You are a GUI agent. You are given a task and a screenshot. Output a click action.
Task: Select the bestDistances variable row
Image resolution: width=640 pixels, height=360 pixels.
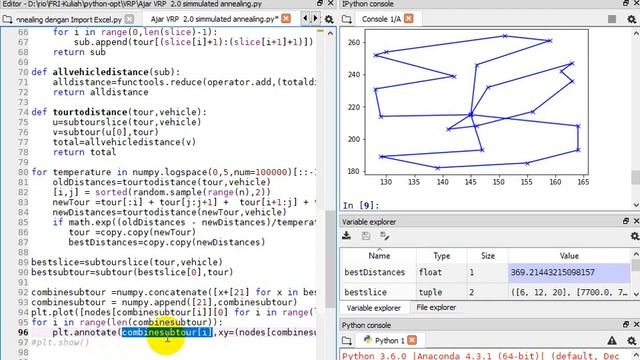pyautogui.click(x=486, y=272)
